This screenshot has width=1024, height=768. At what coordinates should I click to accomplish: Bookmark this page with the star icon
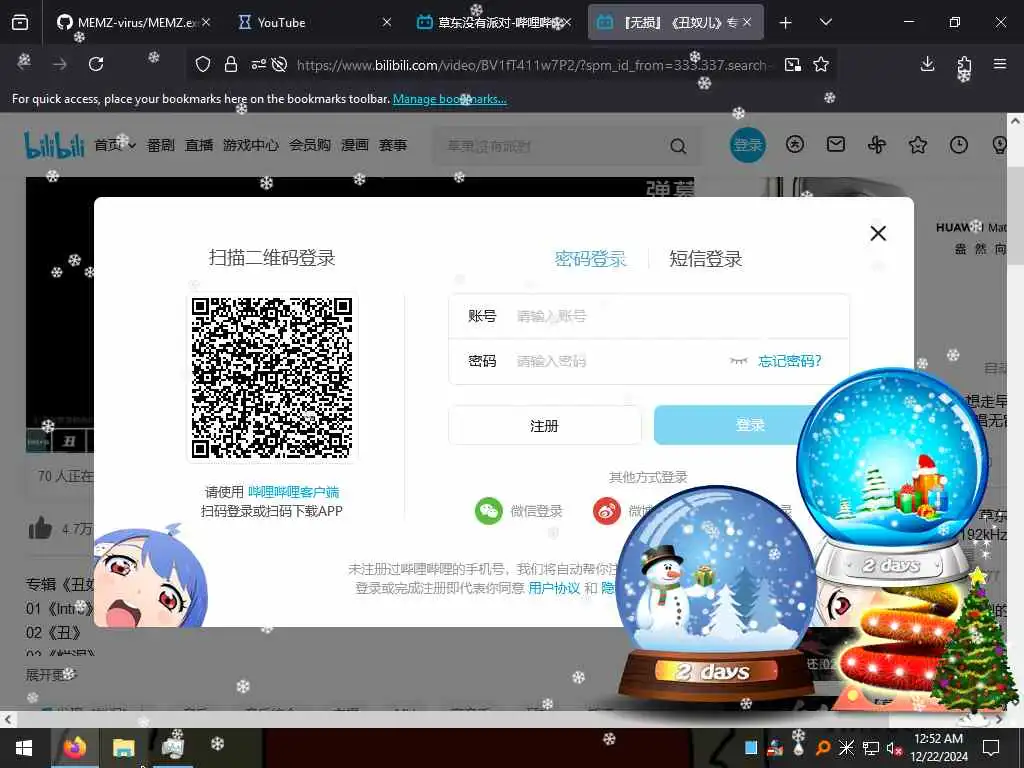[821, 64]
